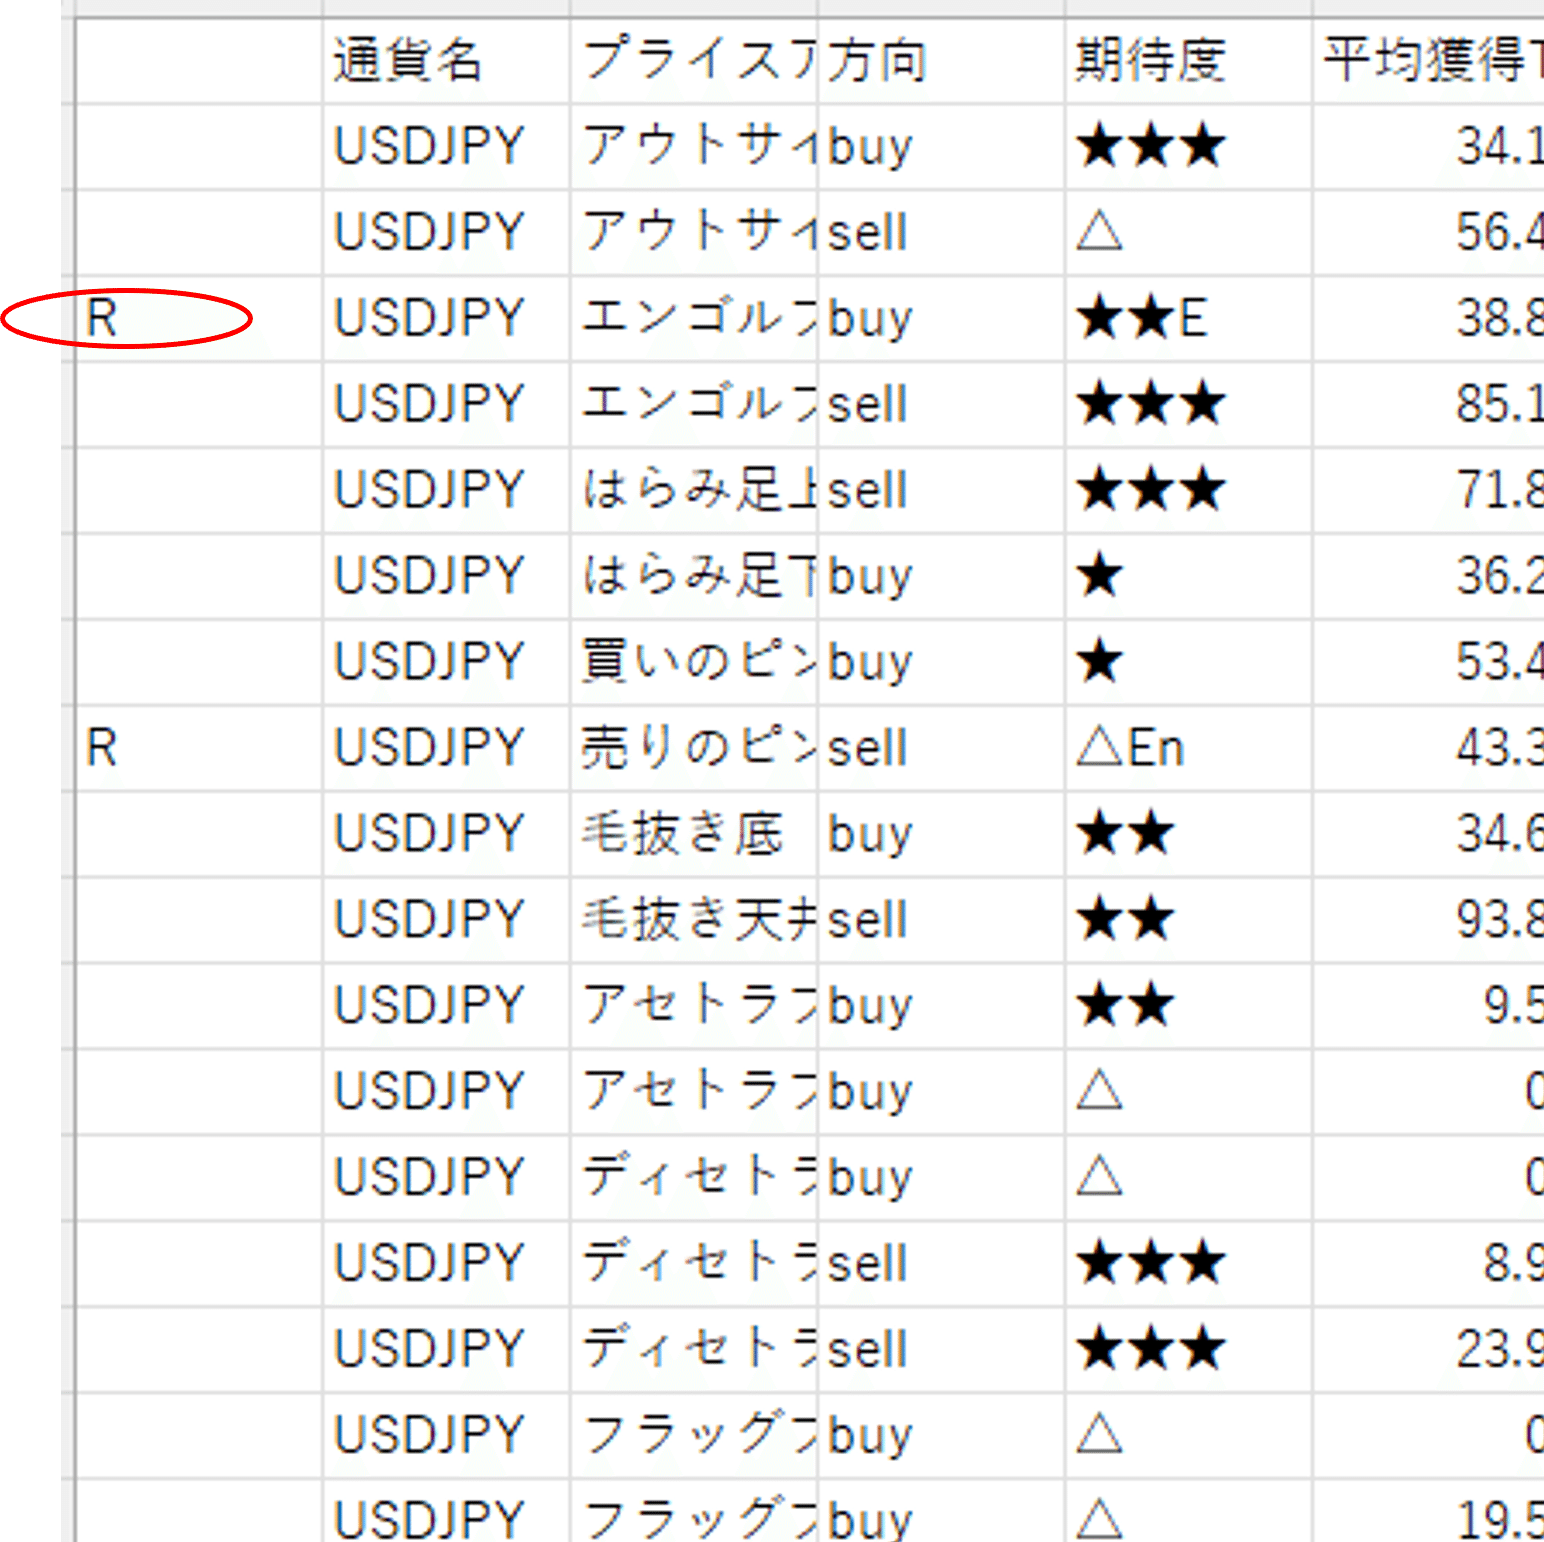This screenshot has width=1544, height=1542.
Task: Click the △ rating in the 19.5 row
Action: point(1188,1511)
